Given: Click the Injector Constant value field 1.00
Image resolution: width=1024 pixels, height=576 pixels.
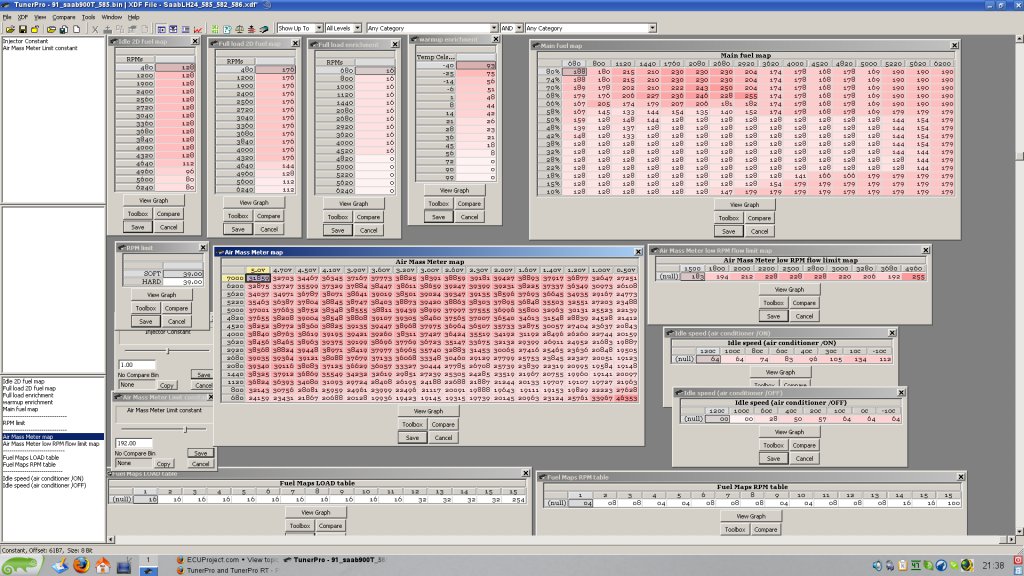Looking at the screenshot, I should [136, 364].
